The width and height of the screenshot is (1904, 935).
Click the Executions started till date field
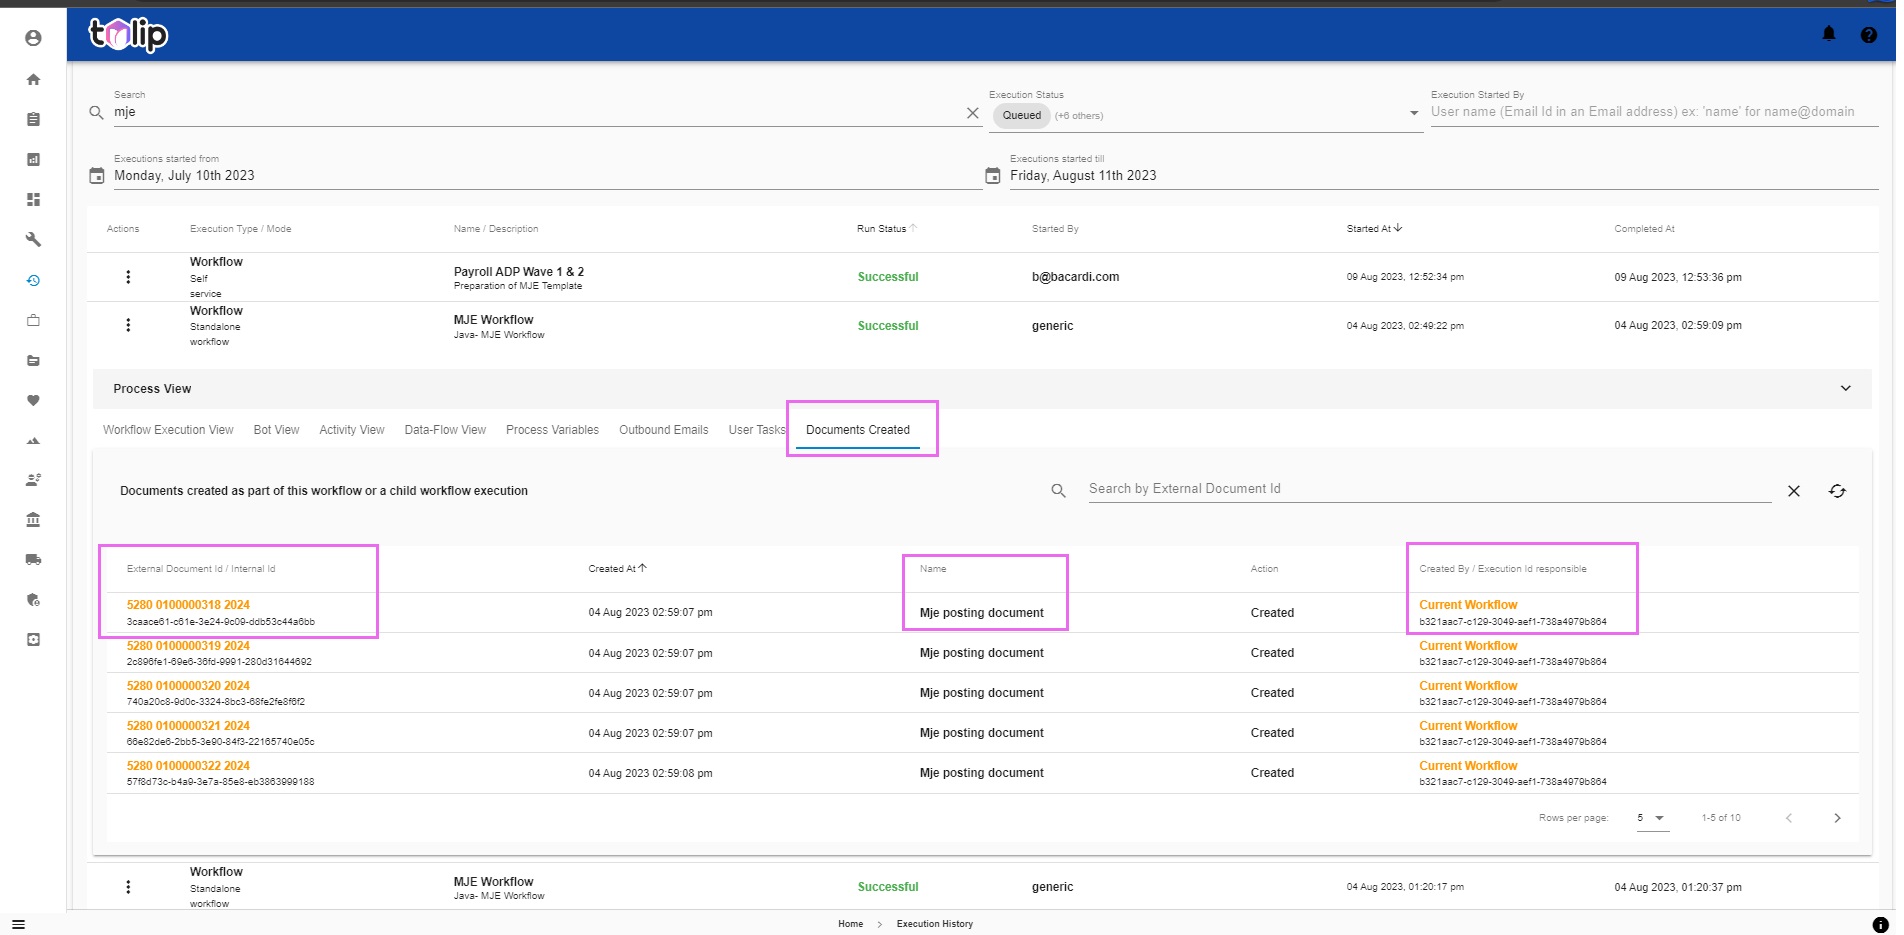click(1443, 176)
